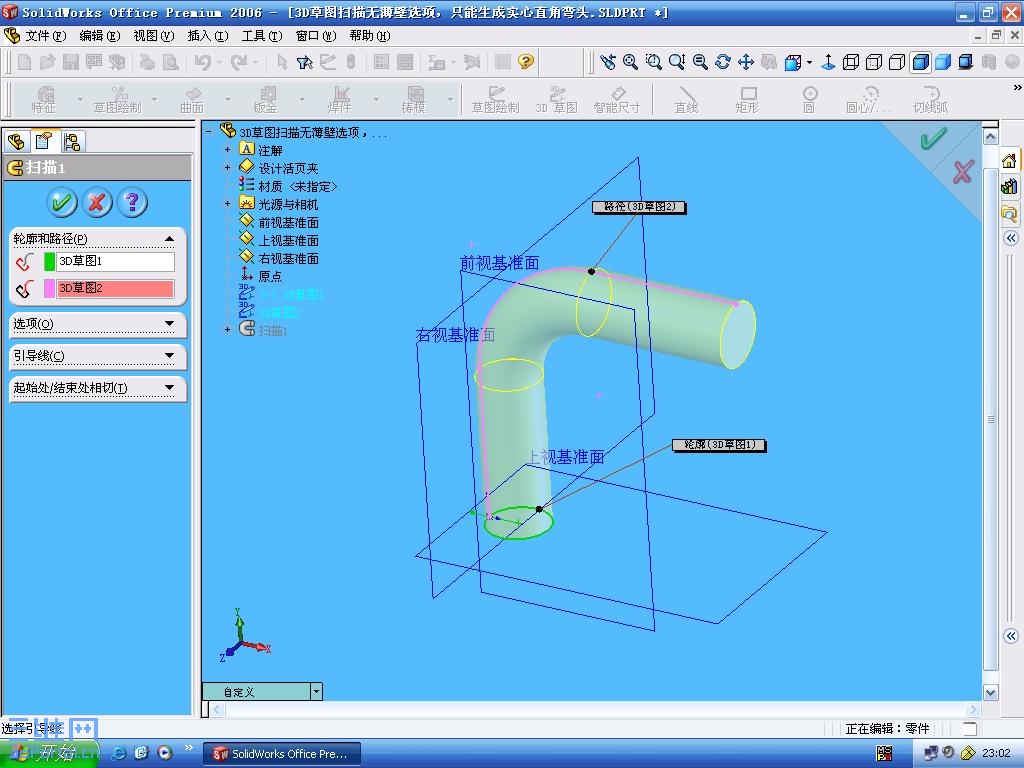Collapse the 轮廓和路径 section
The height and width of the screenshot is (768, 1024).
point(170,239)
